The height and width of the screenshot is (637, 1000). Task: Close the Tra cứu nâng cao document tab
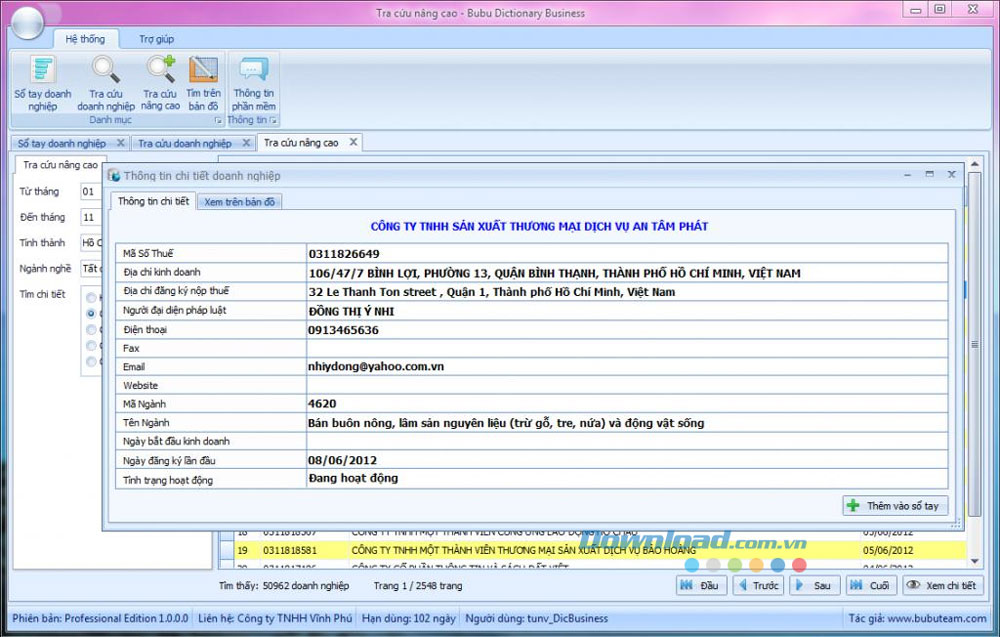(x=352, y=143)
